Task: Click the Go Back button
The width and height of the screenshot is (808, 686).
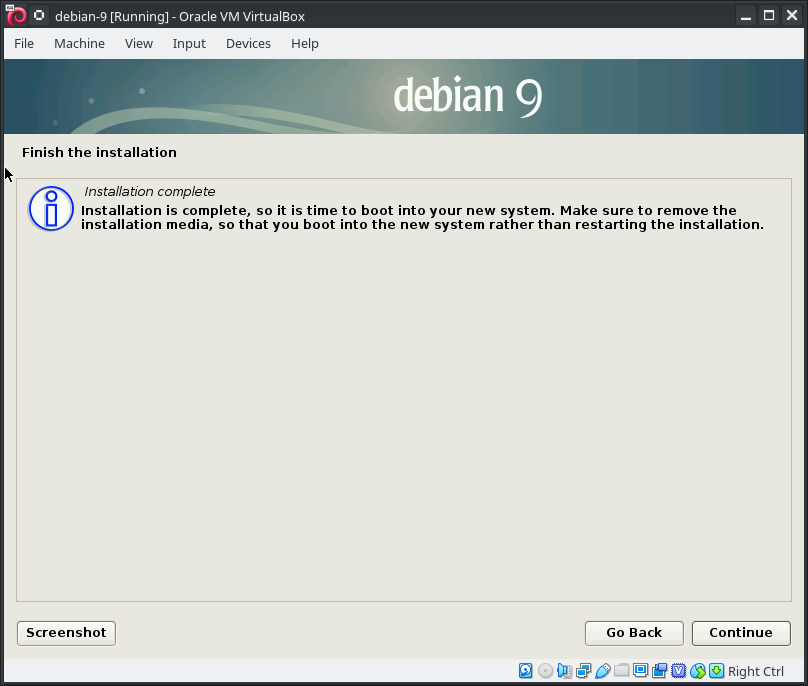Action: pyautogui.click(x=634, y=632)
